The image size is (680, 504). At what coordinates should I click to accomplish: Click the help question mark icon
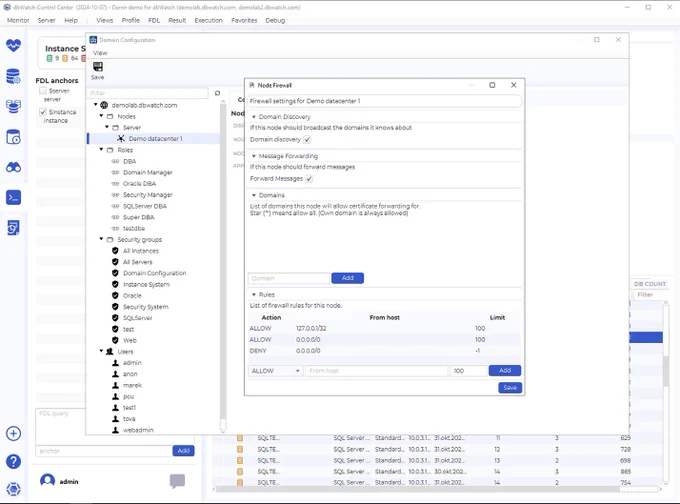pyautogui.click(x=13, y=461)
